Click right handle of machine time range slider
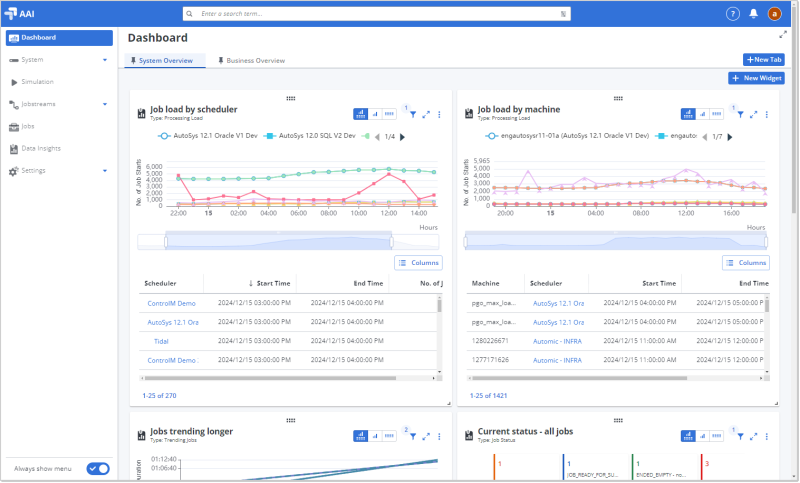 (x=766, y=242)
